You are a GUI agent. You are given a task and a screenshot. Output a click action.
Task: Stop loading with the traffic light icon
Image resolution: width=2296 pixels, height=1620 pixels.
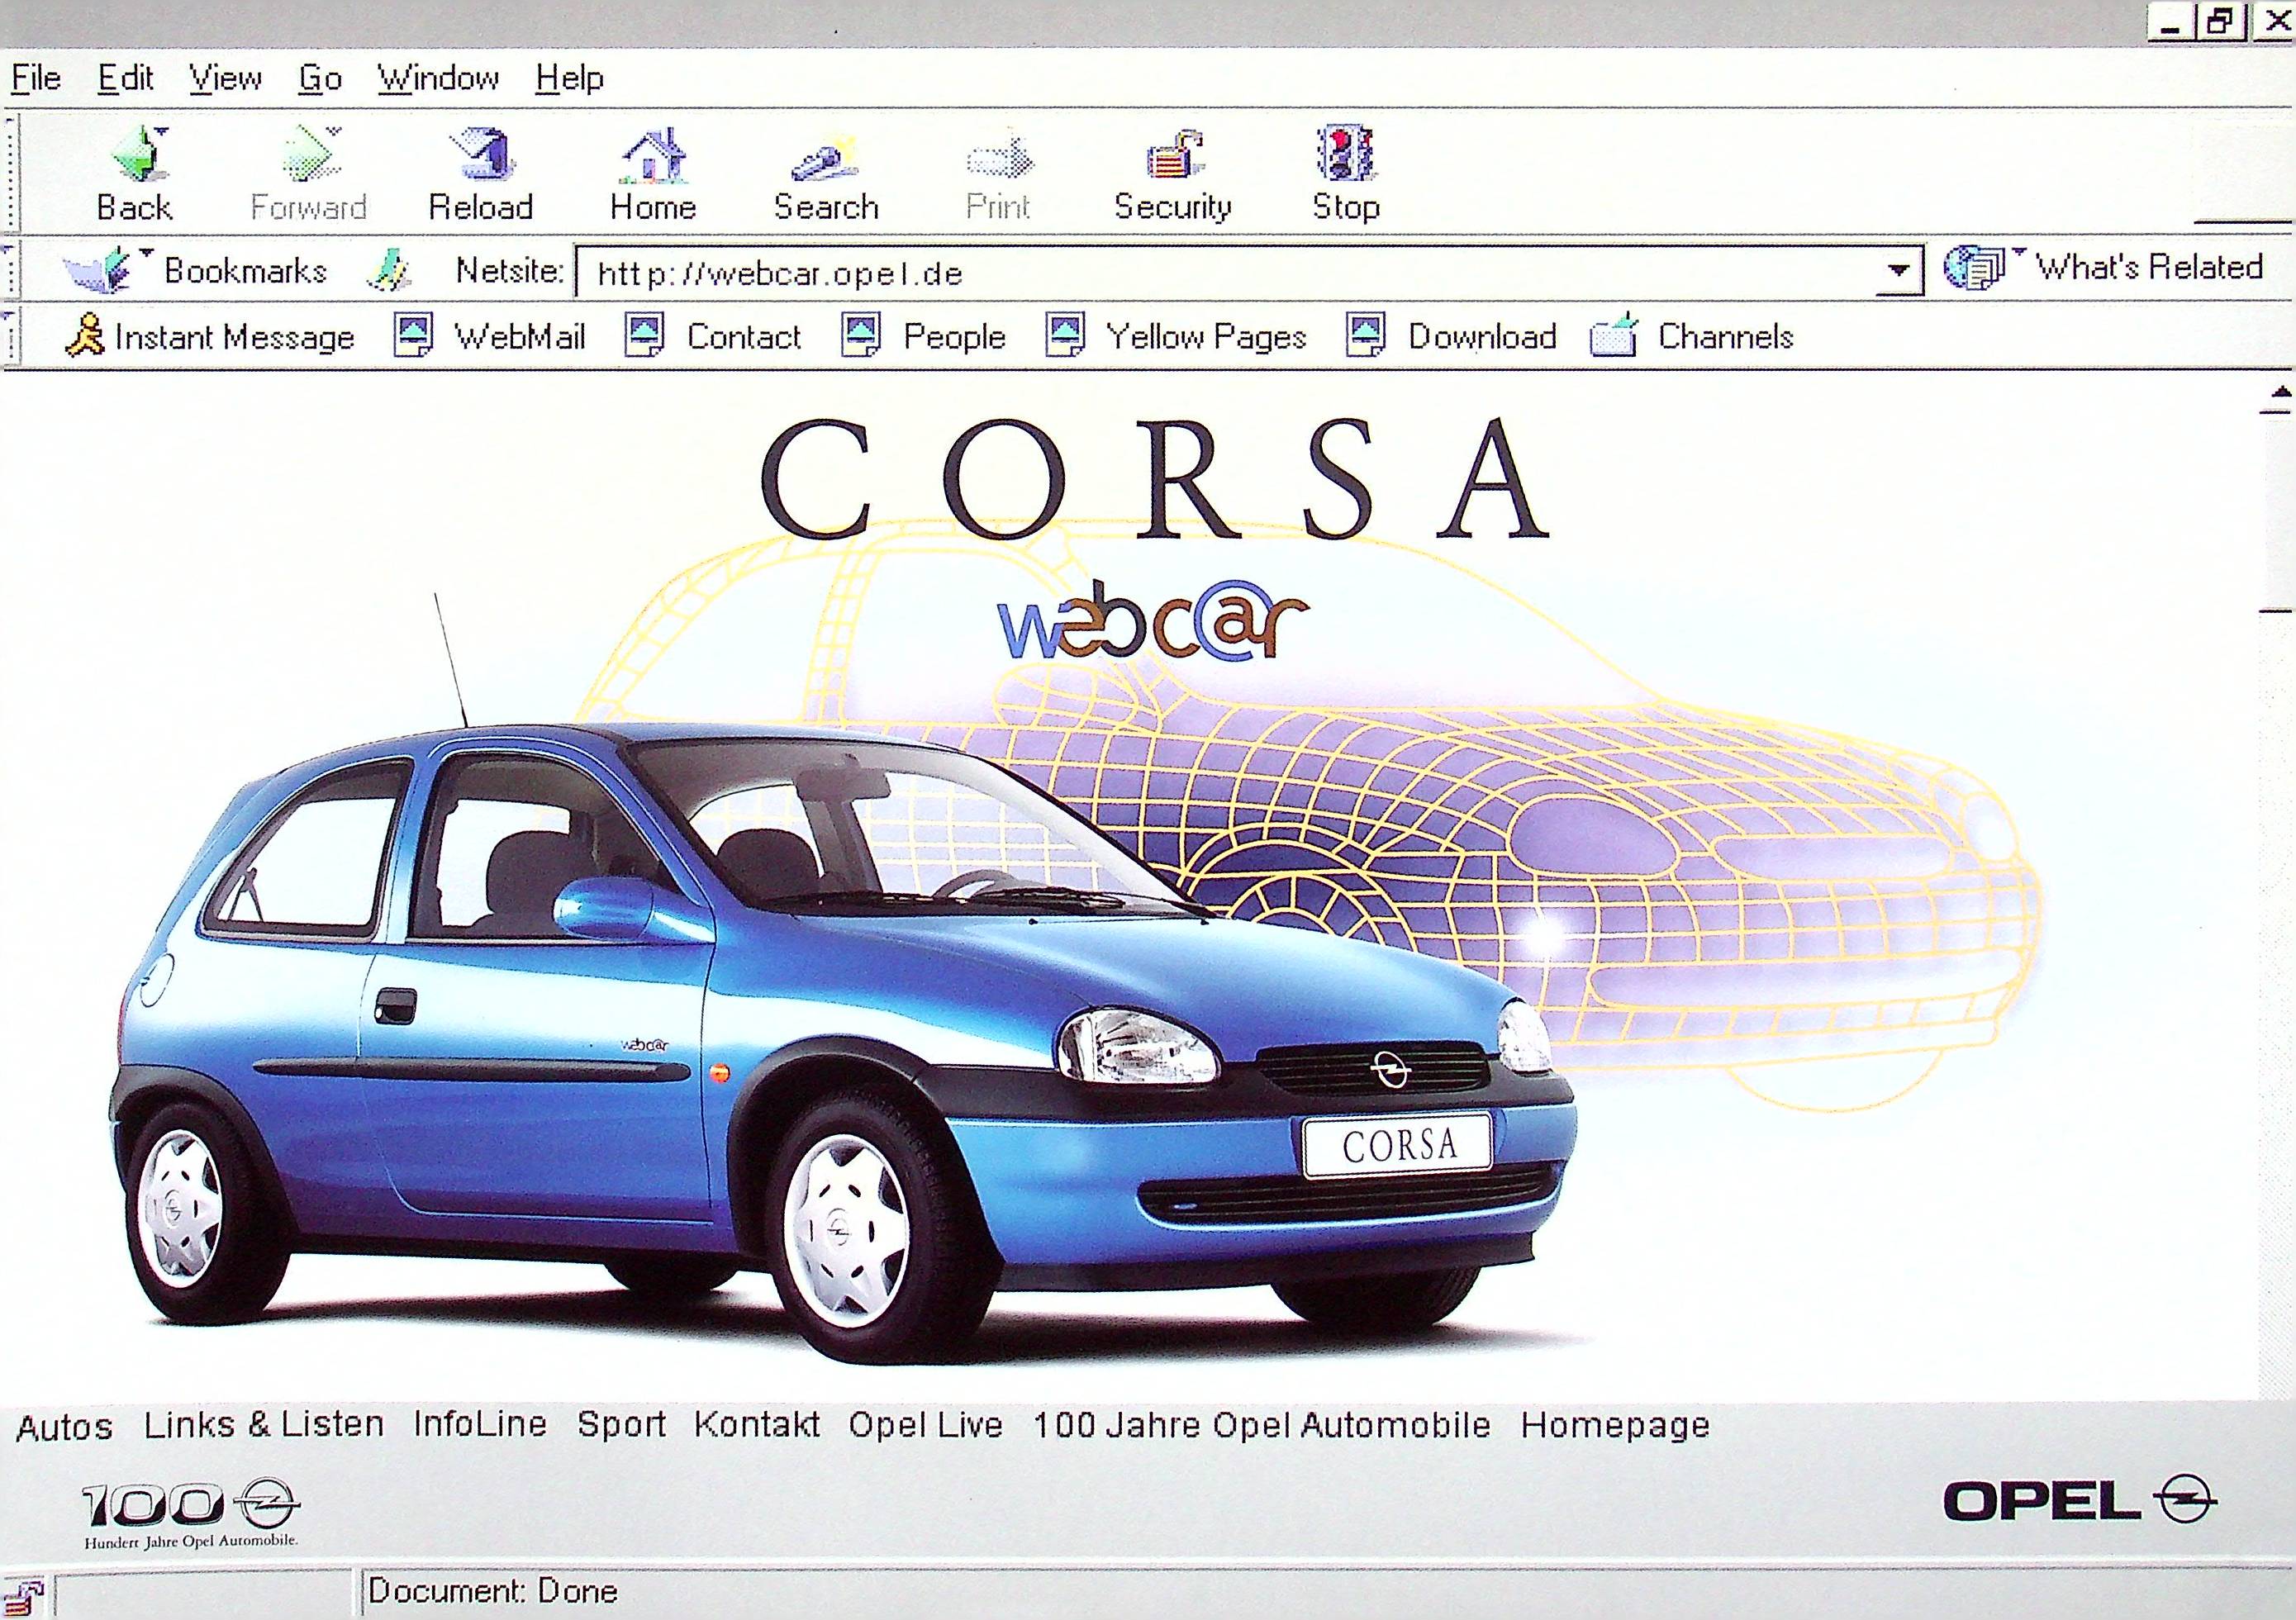click(x=1345, y=154)
